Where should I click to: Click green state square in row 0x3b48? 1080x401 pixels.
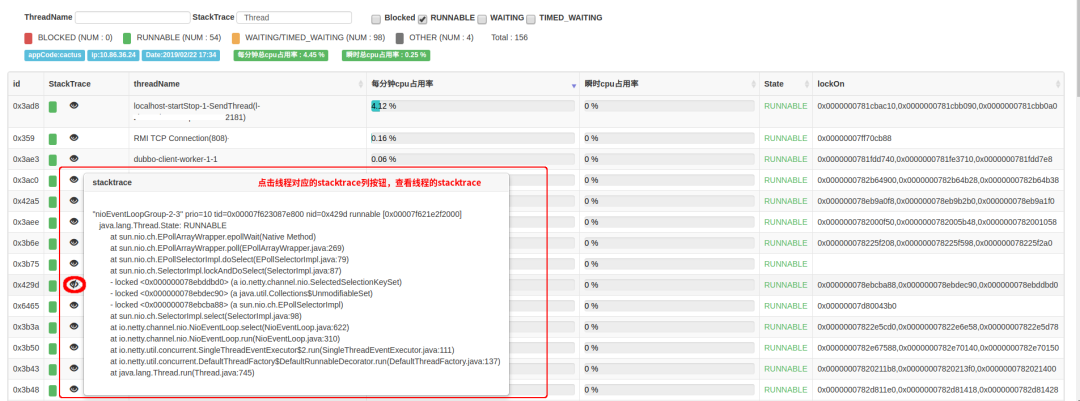click(x=52, y=391)
